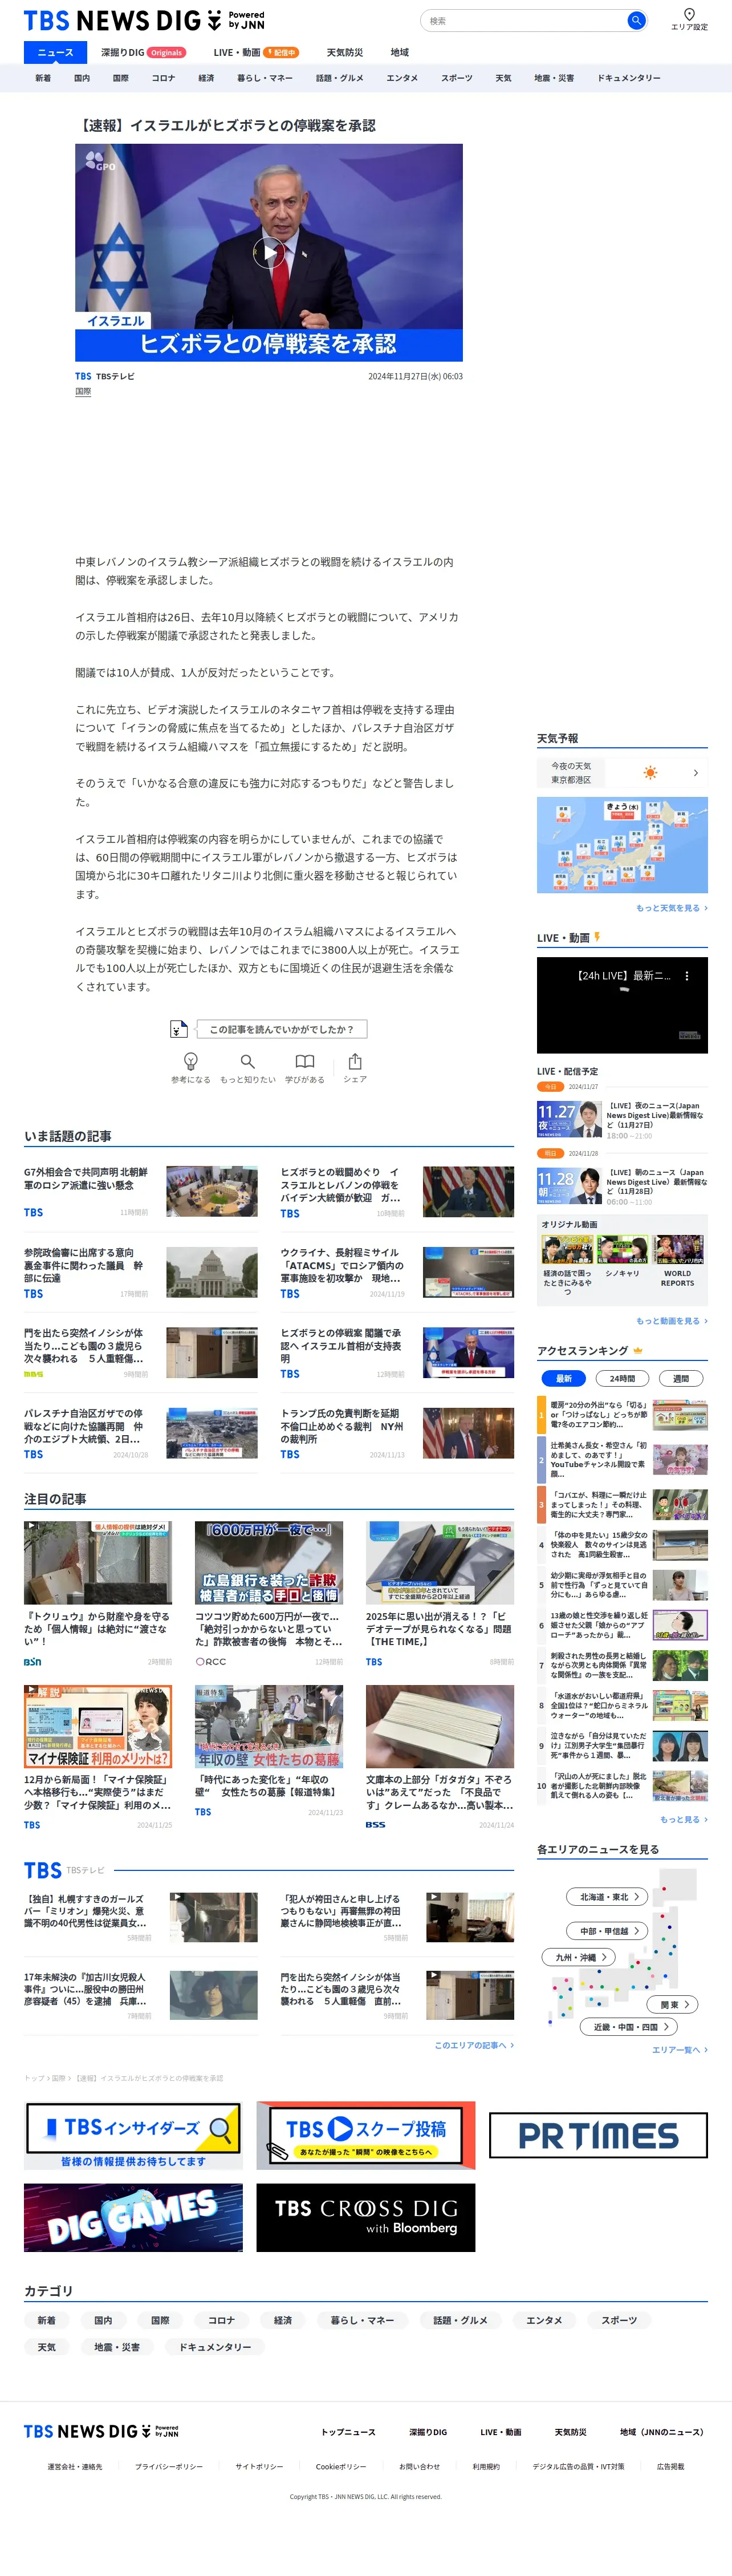Viewport: 732px width, 2576px height.
Task: Click the シェア share icon
Action: pos(355,1061)
